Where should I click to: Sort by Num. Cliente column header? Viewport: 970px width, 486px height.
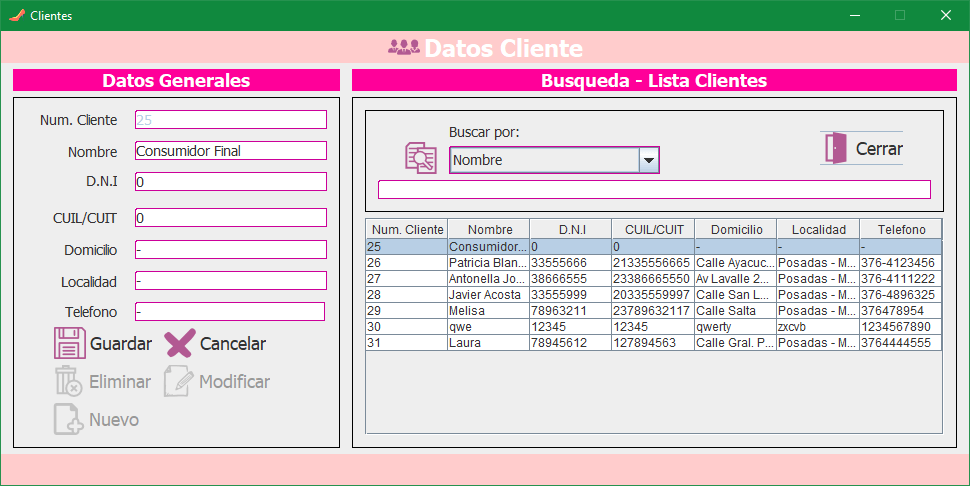(x=407, y=229)
